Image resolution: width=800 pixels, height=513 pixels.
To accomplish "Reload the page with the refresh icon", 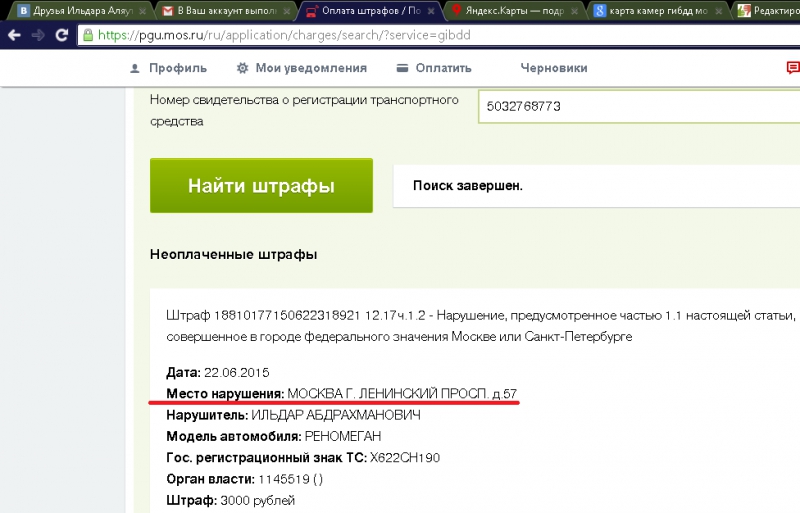I will [62, 35].
